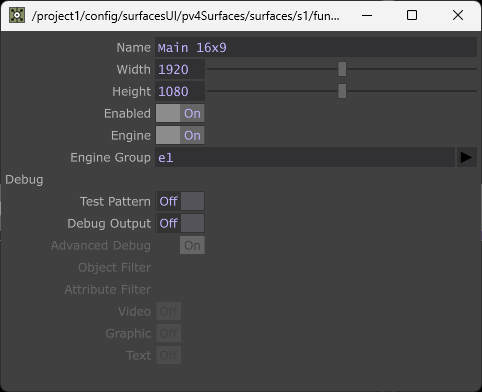The image size is (482, 392).
Task: Click the Debug section header
Action: (24, 180)
